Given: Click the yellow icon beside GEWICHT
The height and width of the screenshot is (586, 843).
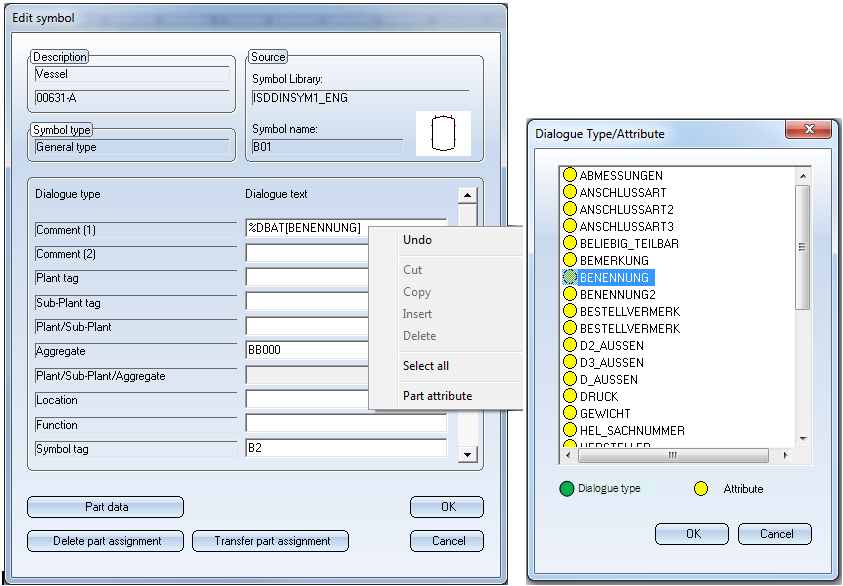Looking at the screenshot, I should tap(570, 414).
